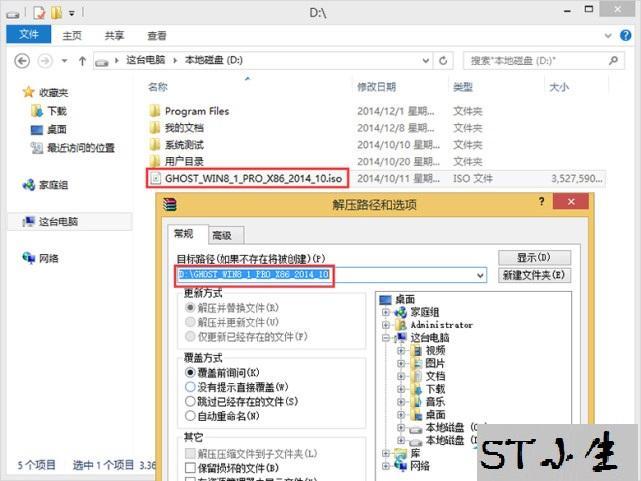Click 本地磁盘 (D:) in address breadcrumb
The width and height of the screenshot is (641, 481).
point(214,60)
